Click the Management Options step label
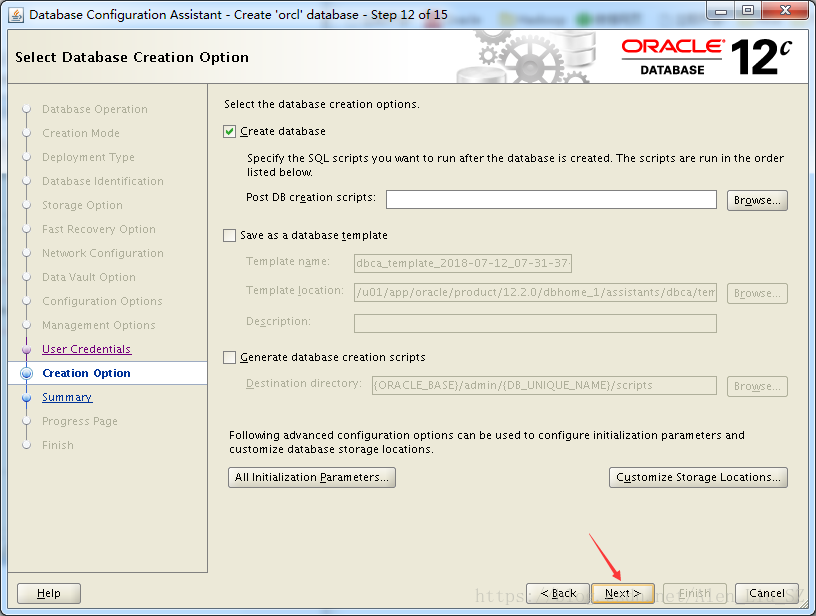Viewport: 816px width, 616px height. pyautogui.click(x=99, y=325)
